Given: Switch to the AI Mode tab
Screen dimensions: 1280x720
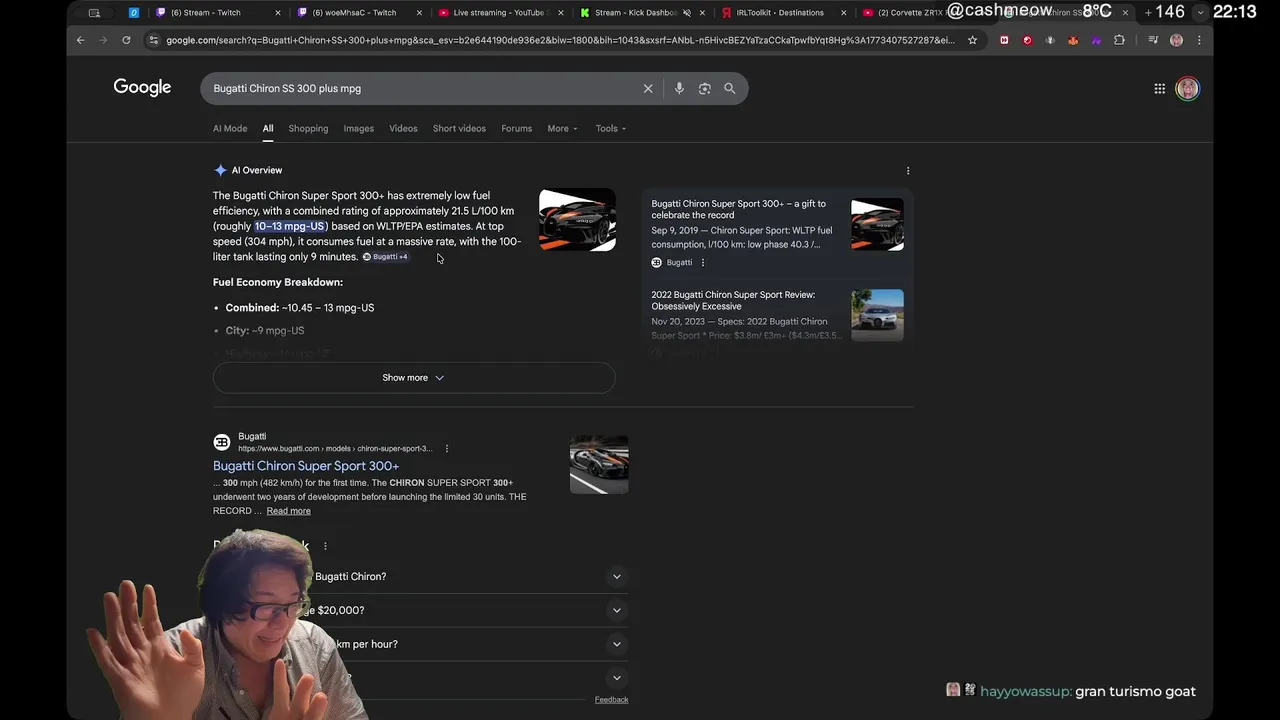Looking at the screenshot, I should 230,128.
